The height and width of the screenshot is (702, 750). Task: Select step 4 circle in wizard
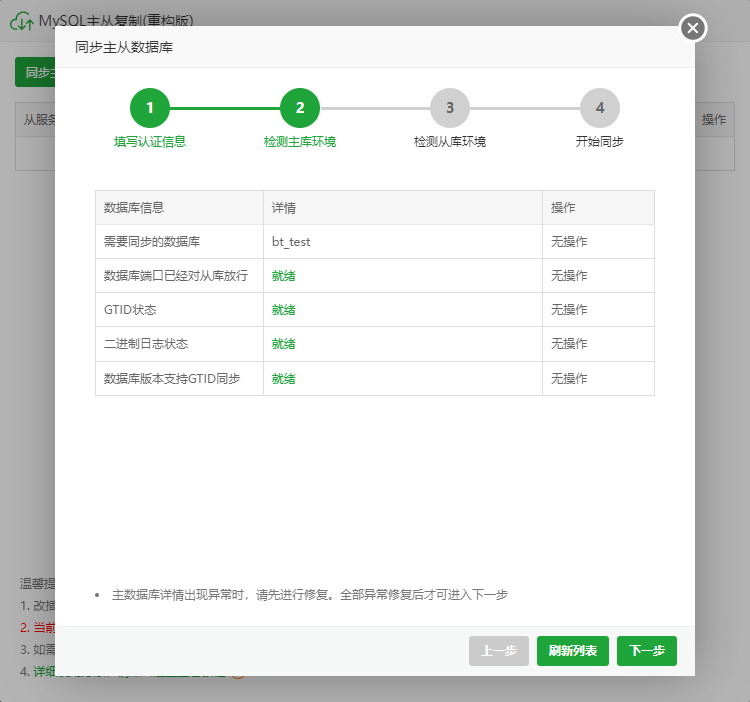point(600,108)
